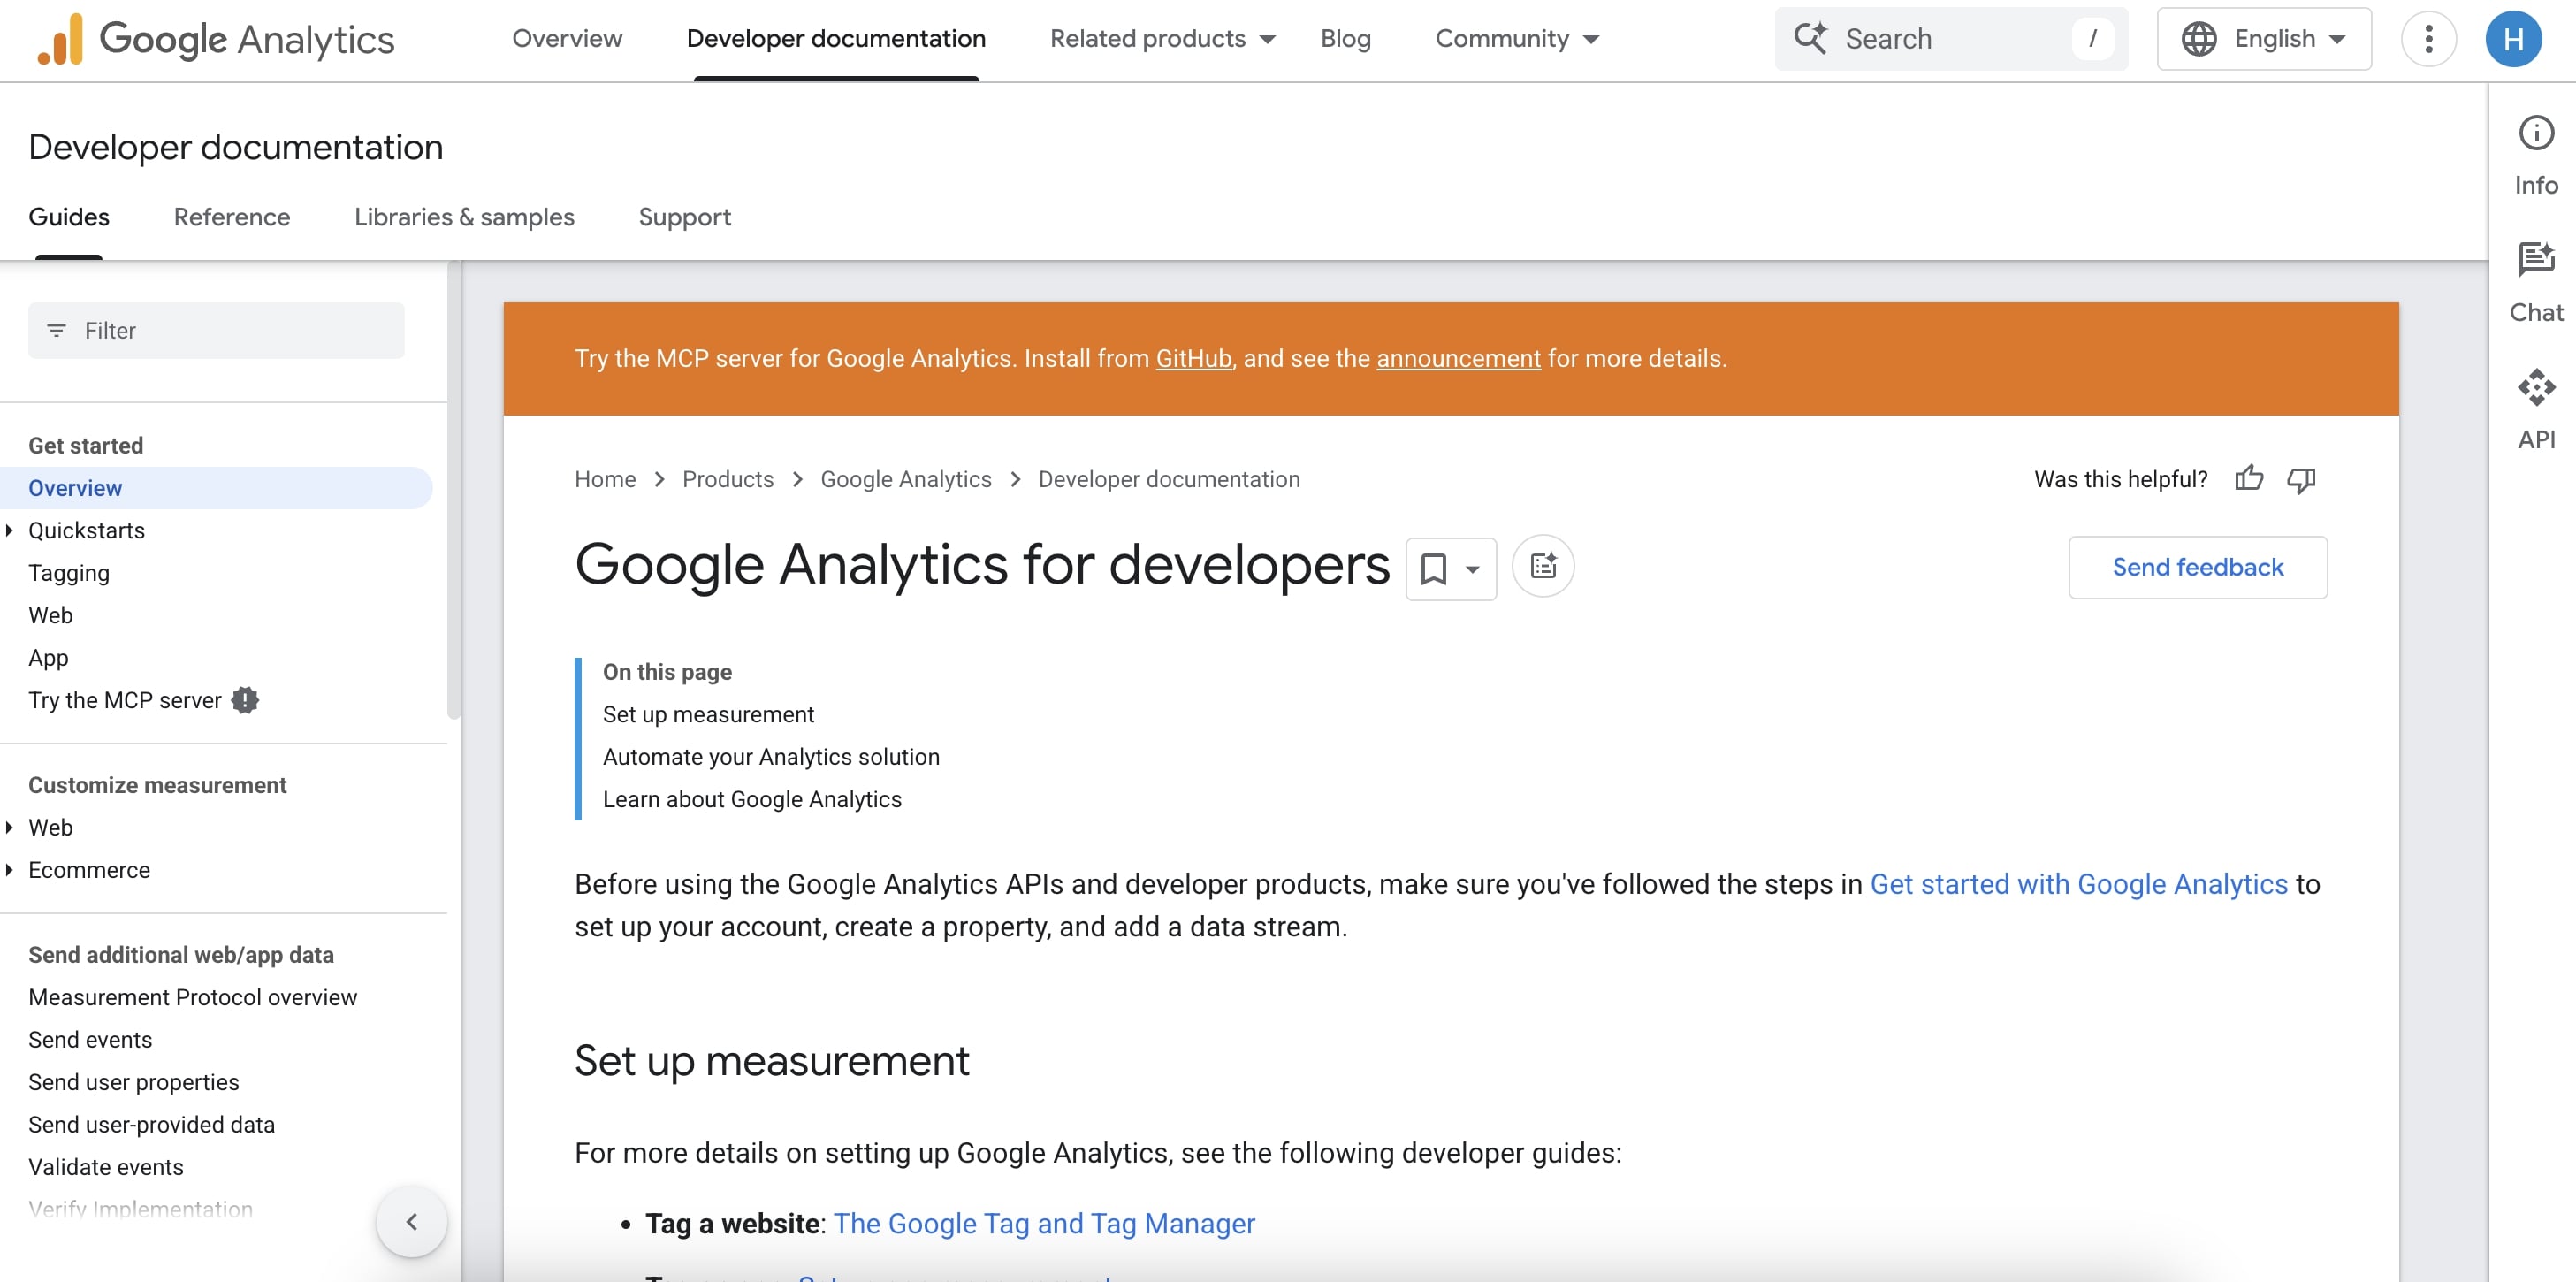Switch to the Reference tab

tap(232, 217)
